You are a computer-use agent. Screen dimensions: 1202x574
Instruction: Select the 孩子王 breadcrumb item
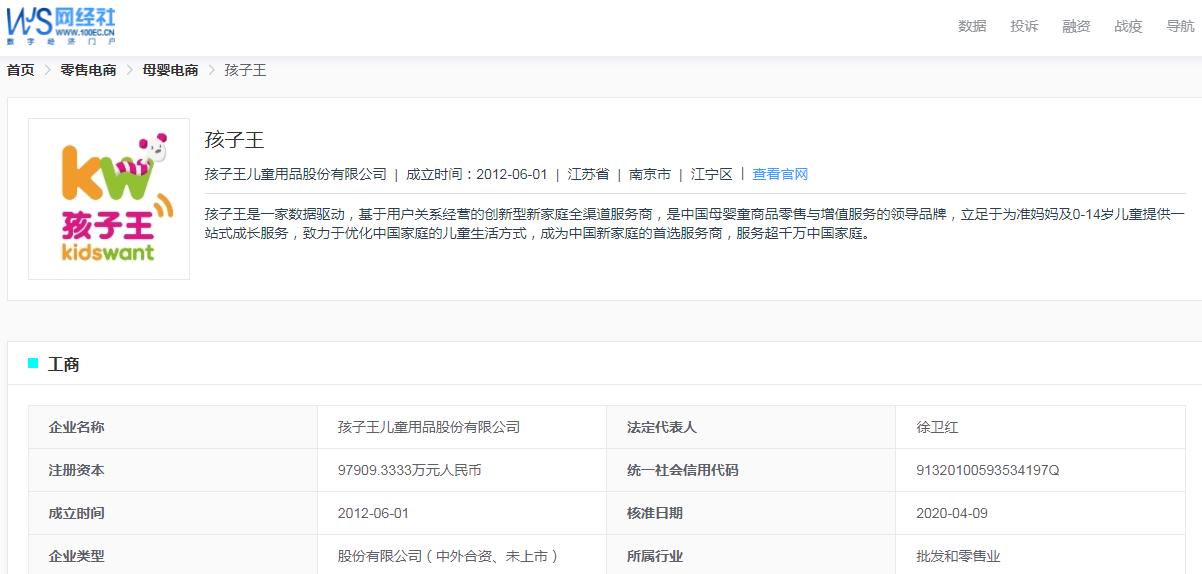pos(245,70)
